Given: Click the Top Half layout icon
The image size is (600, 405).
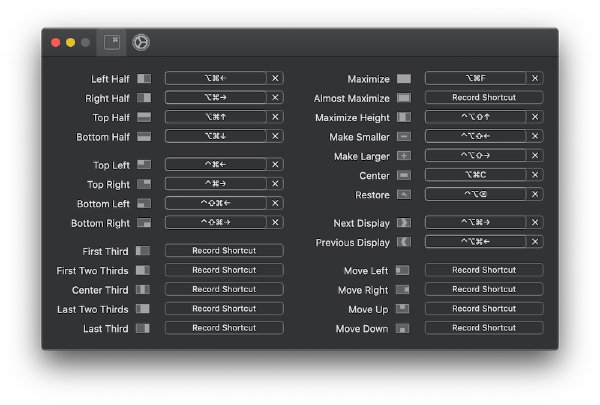Looking at the screenshot, I should 144,117.
